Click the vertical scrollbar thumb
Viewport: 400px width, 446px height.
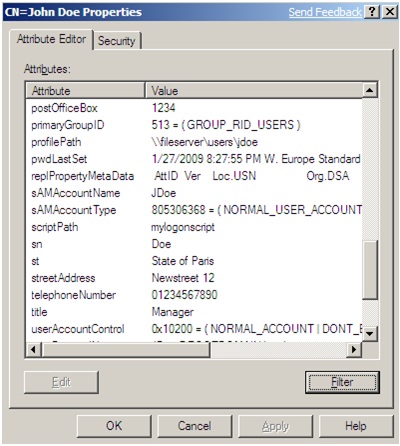370,270
